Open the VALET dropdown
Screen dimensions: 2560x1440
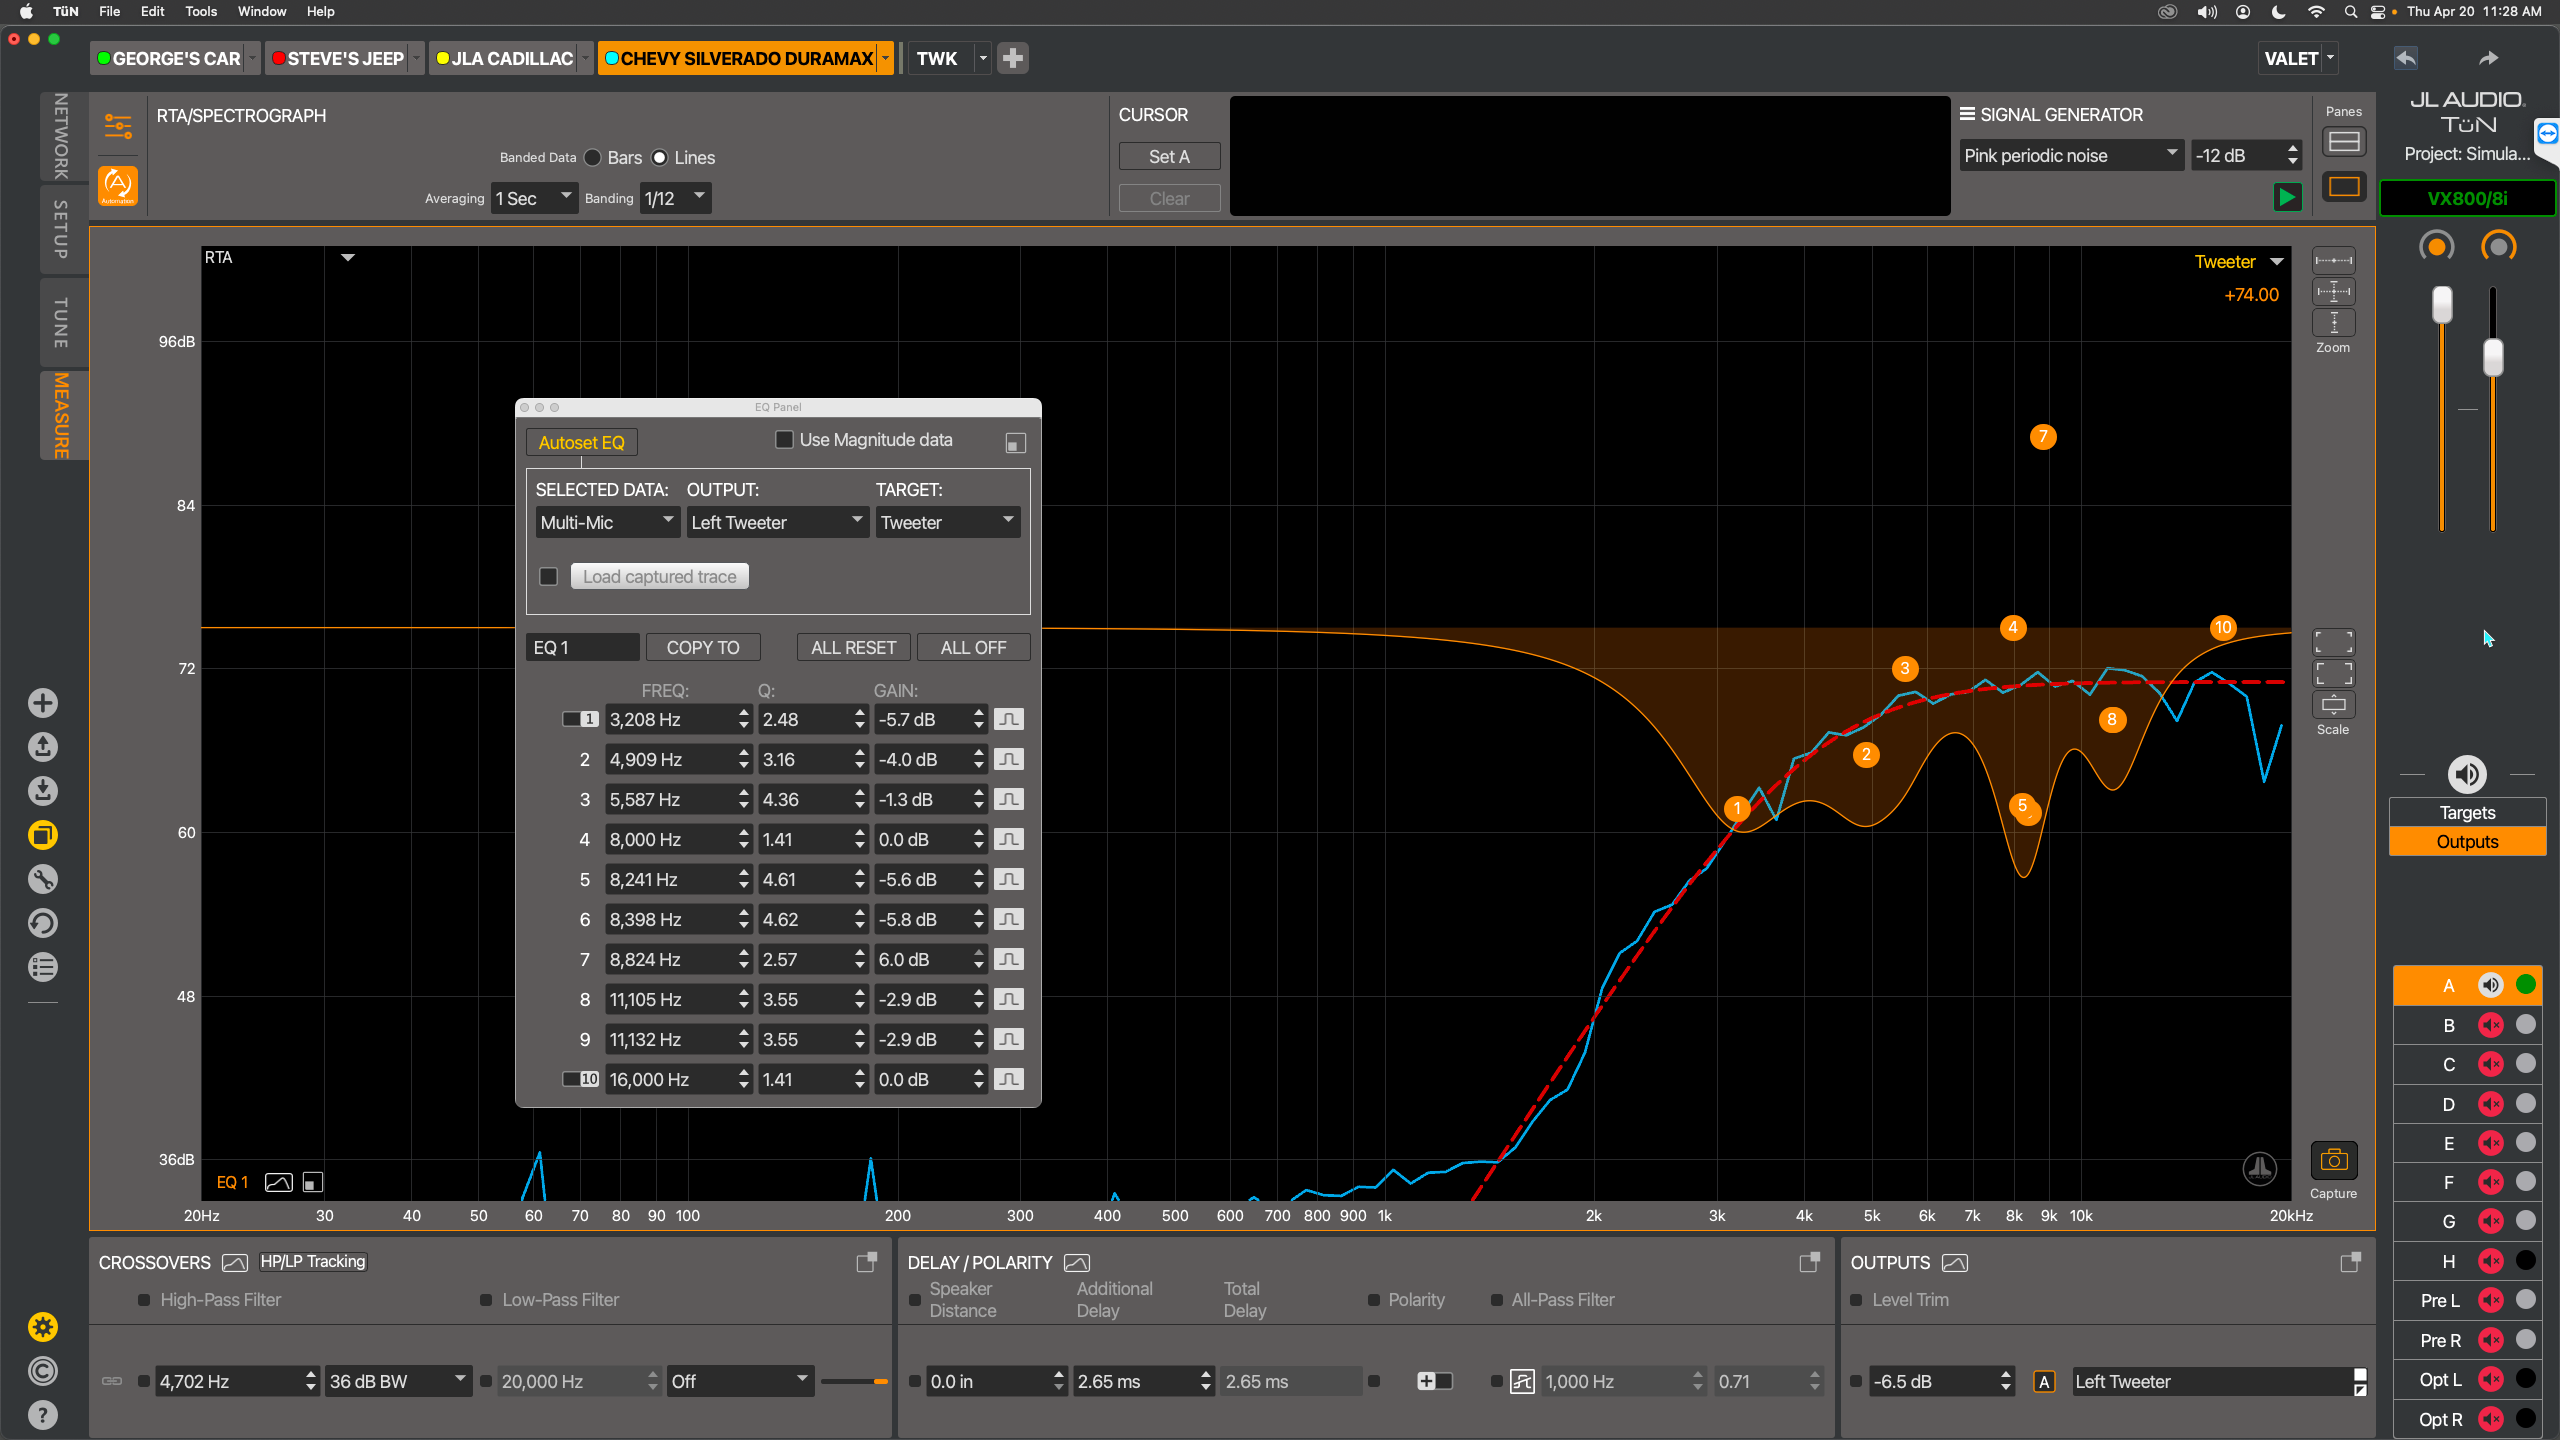tap(2299, 58)
